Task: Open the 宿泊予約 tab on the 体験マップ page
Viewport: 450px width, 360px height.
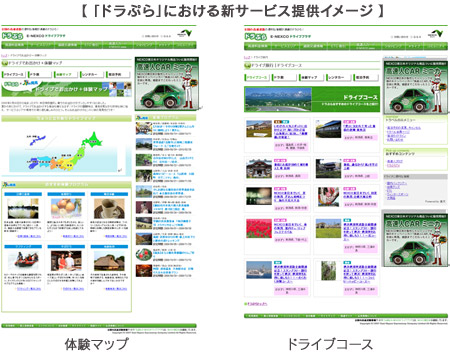Action: click(118, 74)
